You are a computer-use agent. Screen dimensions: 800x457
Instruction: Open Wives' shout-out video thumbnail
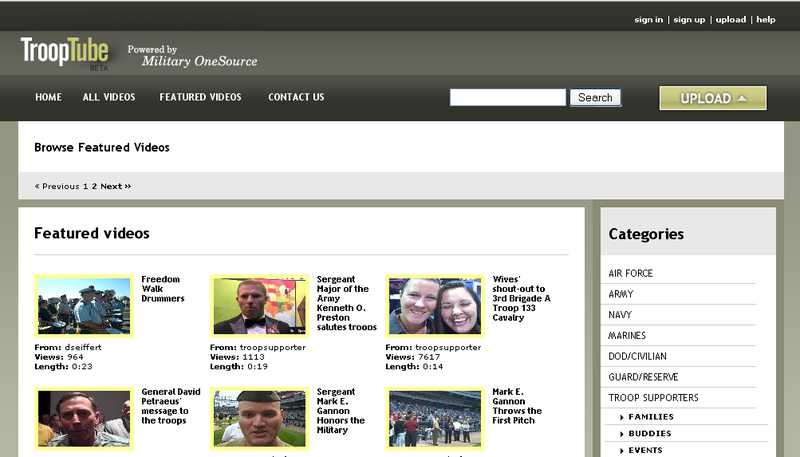coord(435,306)
